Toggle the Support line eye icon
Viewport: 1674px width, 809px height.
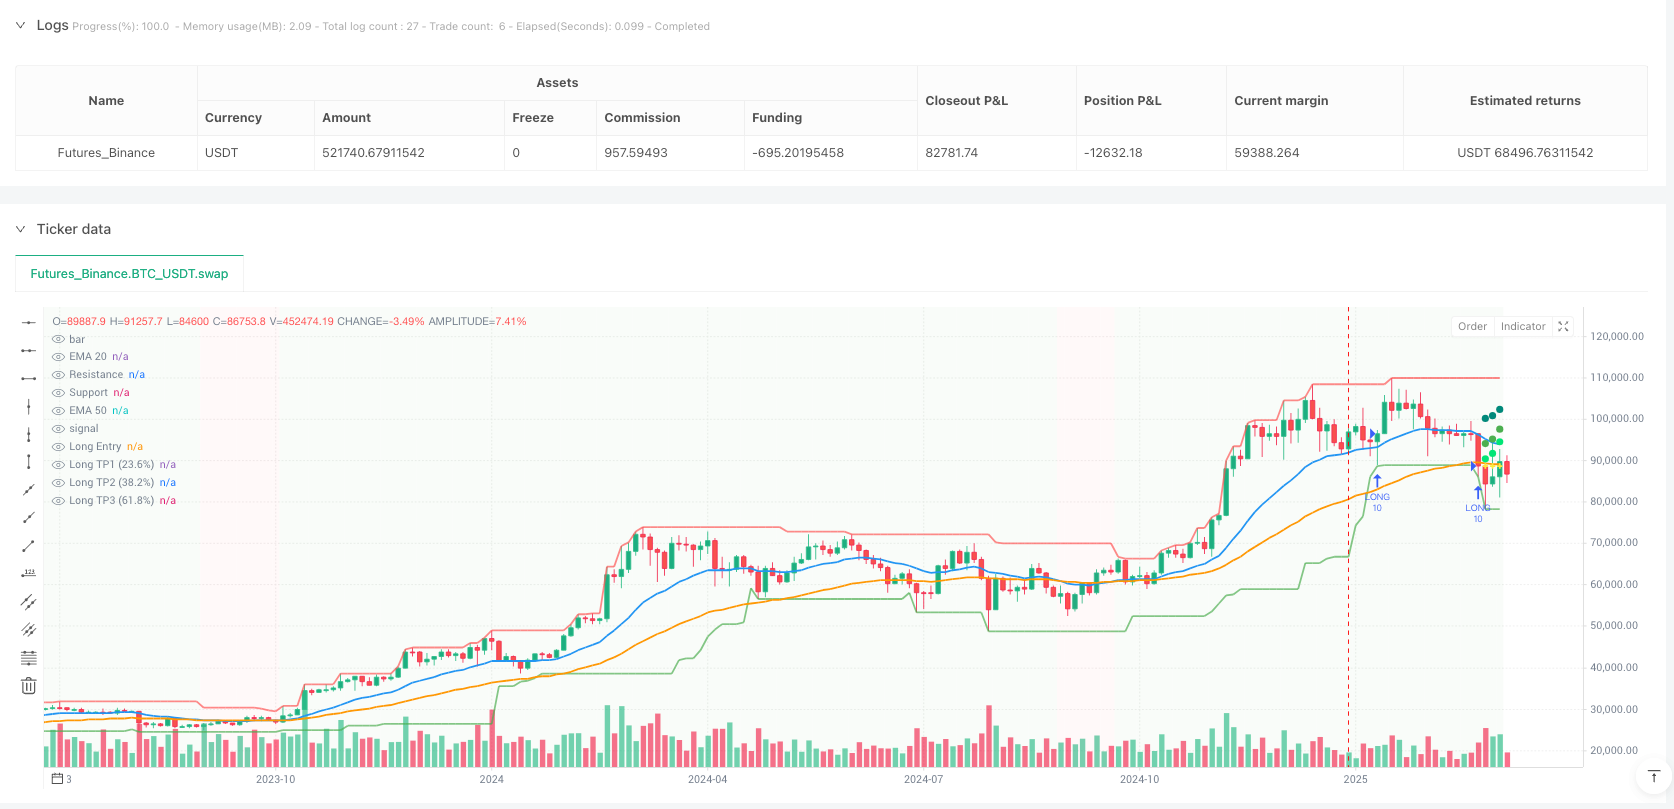pos(58,393)
